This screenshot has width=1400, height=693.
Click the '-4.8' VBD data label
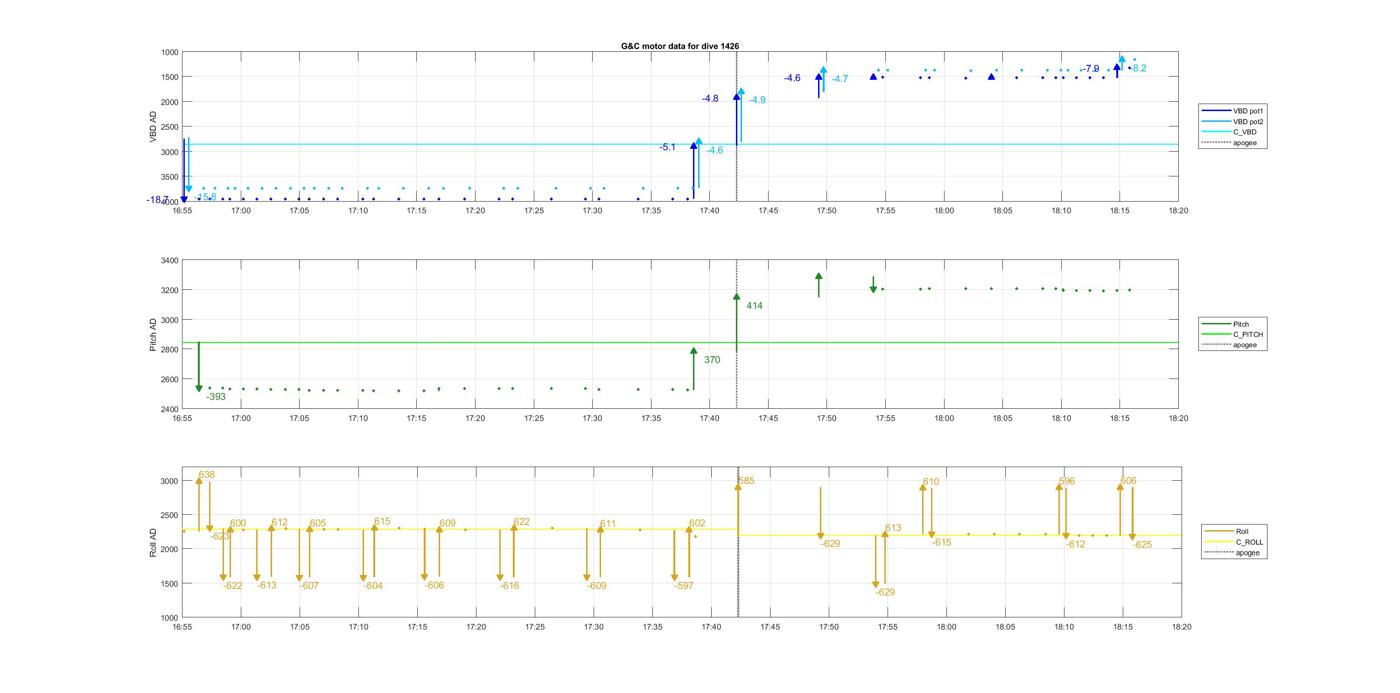[x=710, y=99]
